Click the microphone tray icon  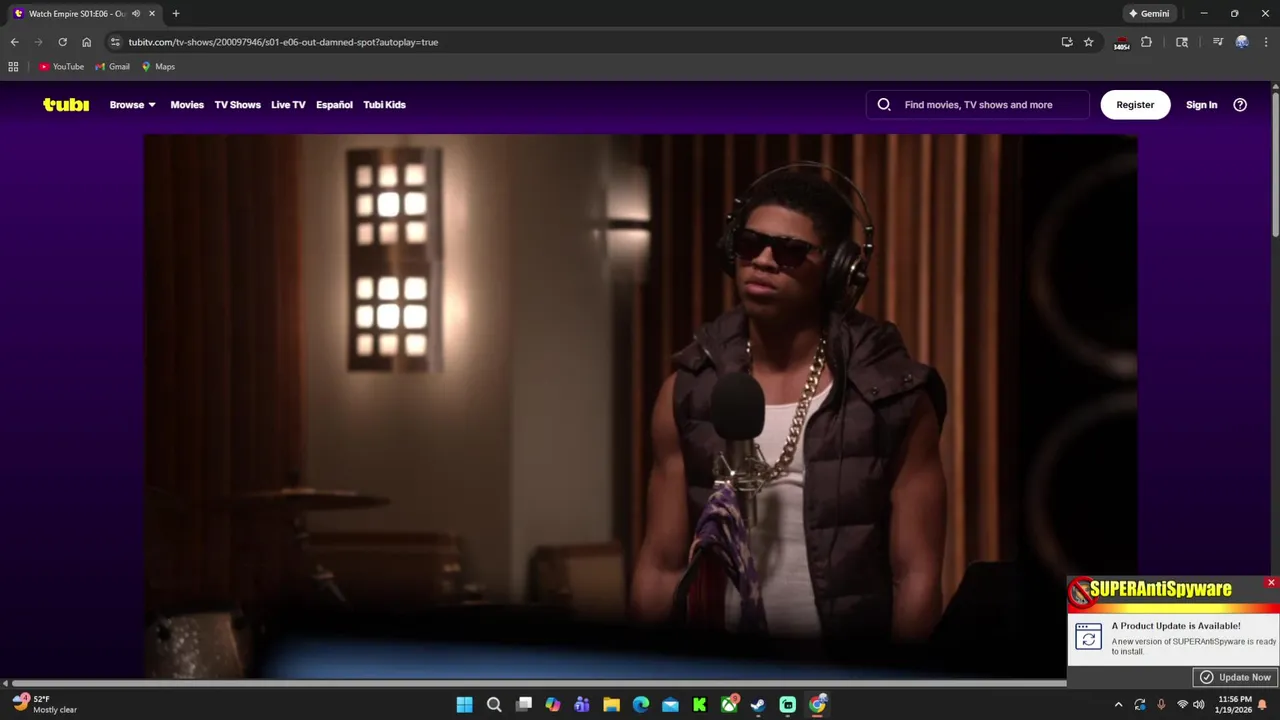click(1161, 705)
